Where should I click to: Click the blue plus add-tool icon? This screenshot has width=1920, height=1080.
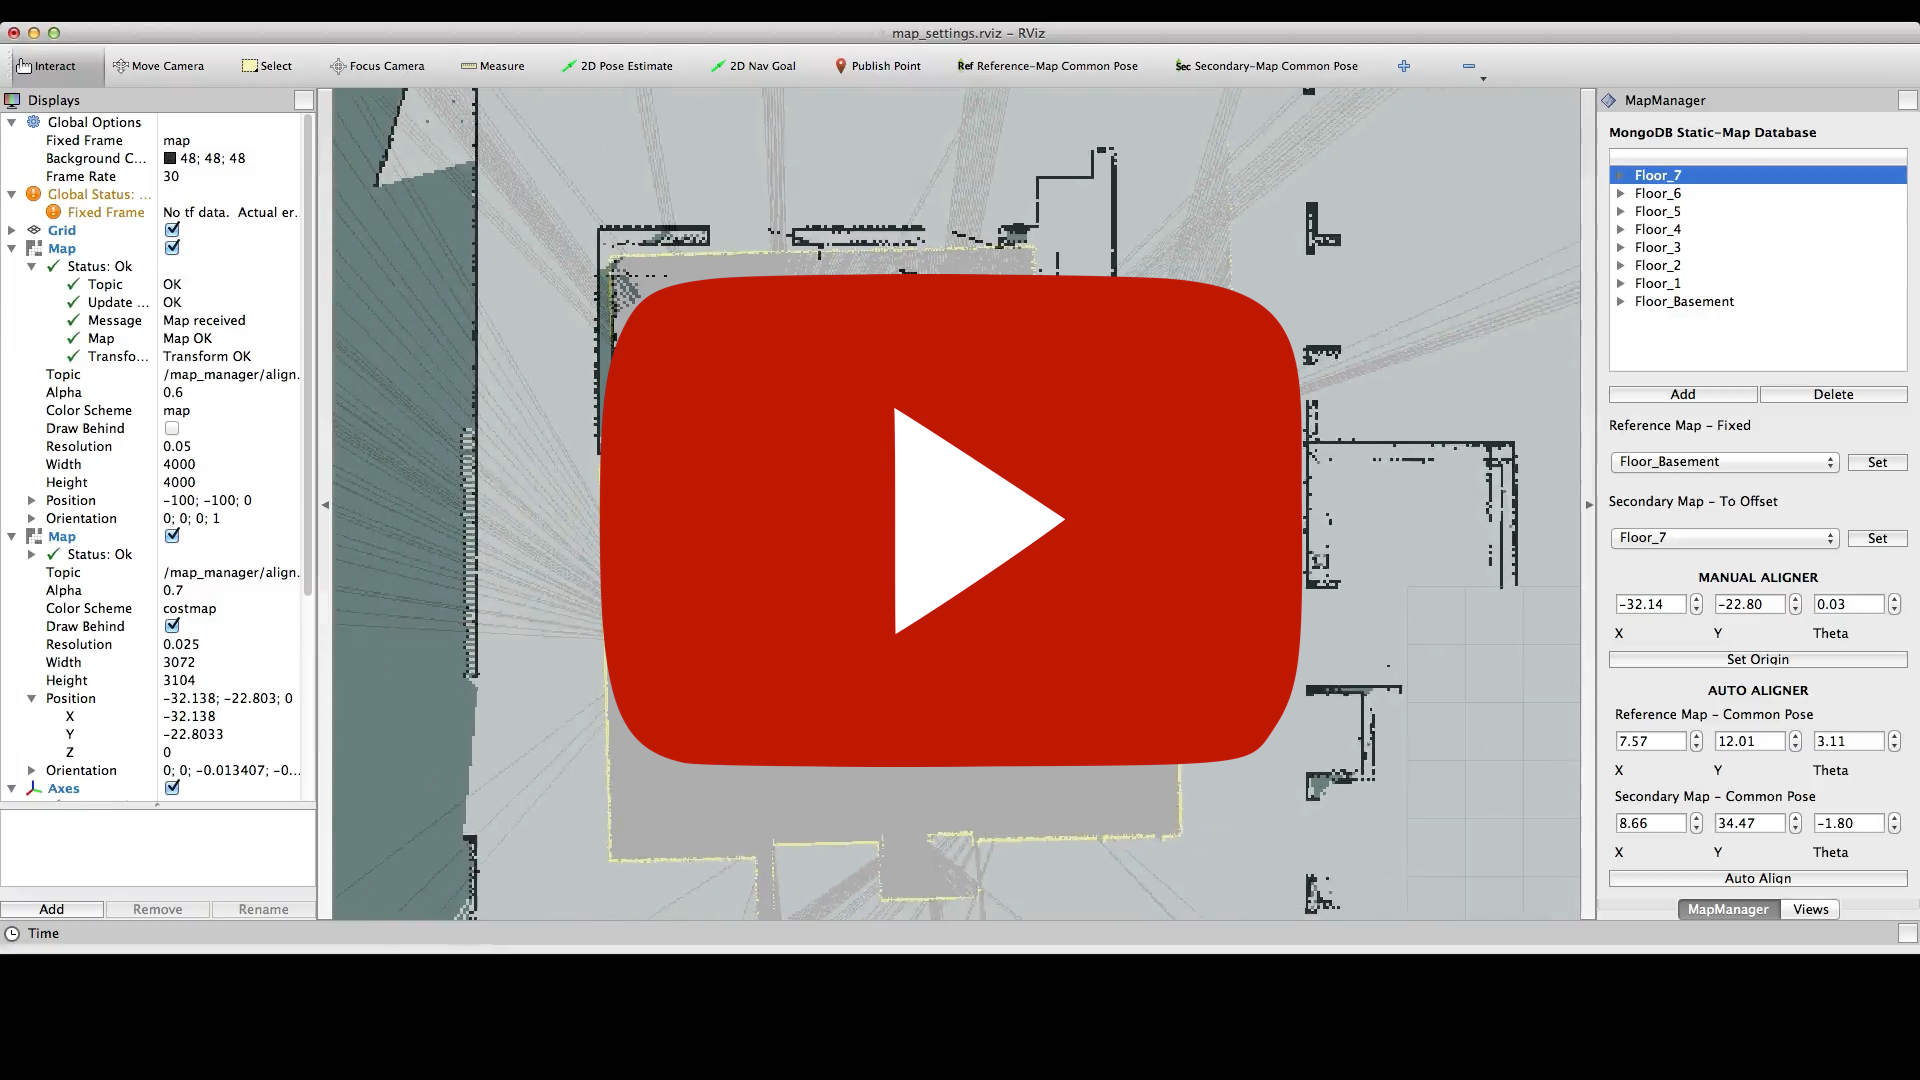(1404, 66)
